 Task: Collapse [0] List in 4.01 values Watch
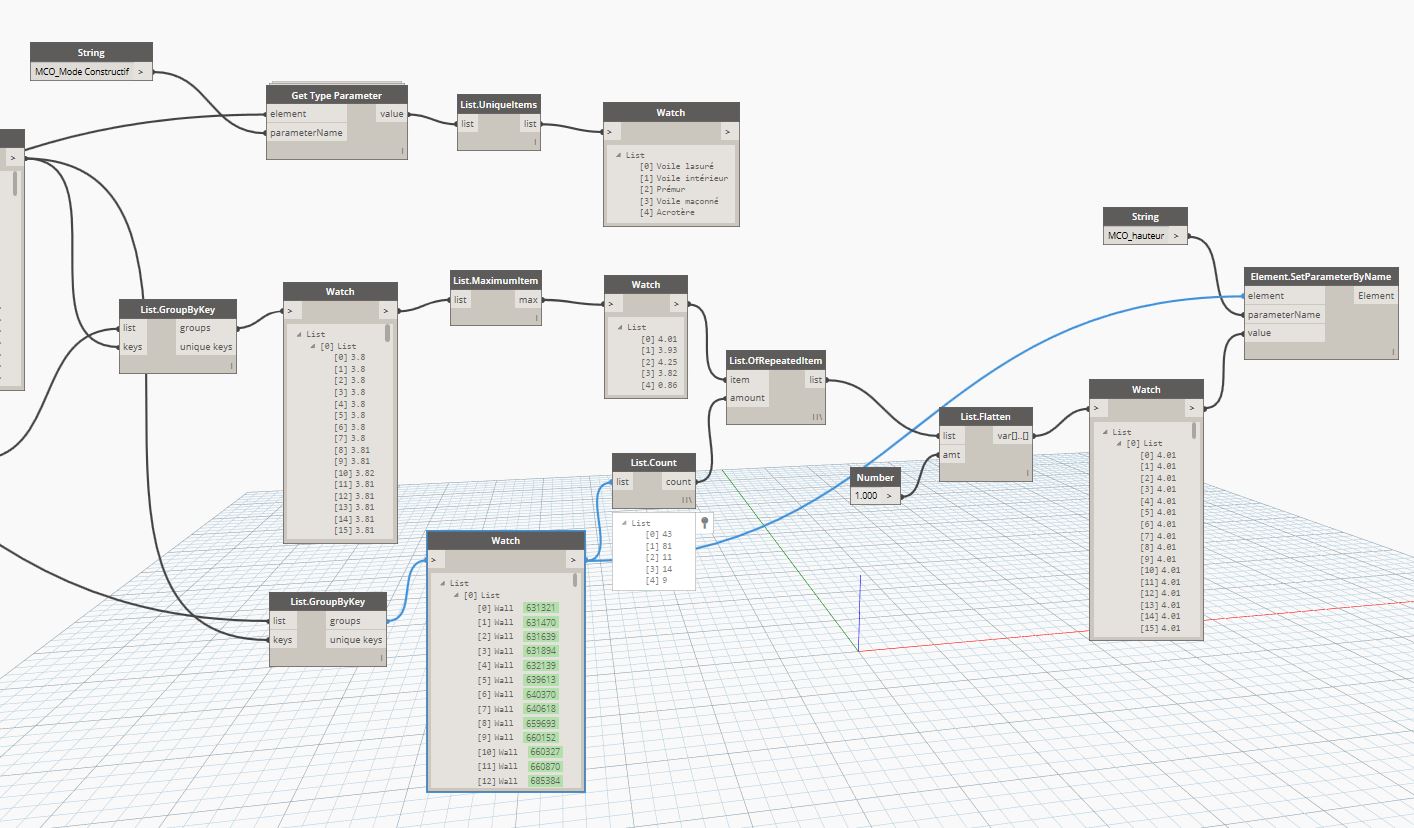(1119, 443)
